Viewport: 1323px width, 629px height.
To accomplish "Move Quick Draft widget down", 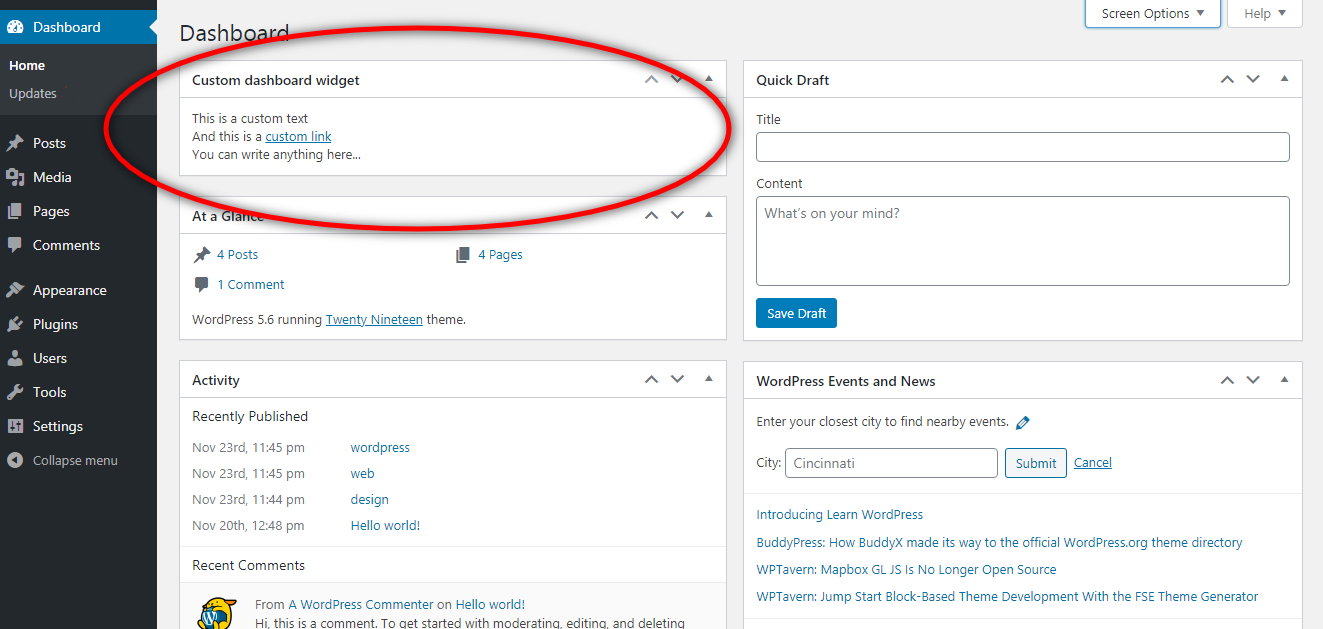I will tap(1253, 79).
